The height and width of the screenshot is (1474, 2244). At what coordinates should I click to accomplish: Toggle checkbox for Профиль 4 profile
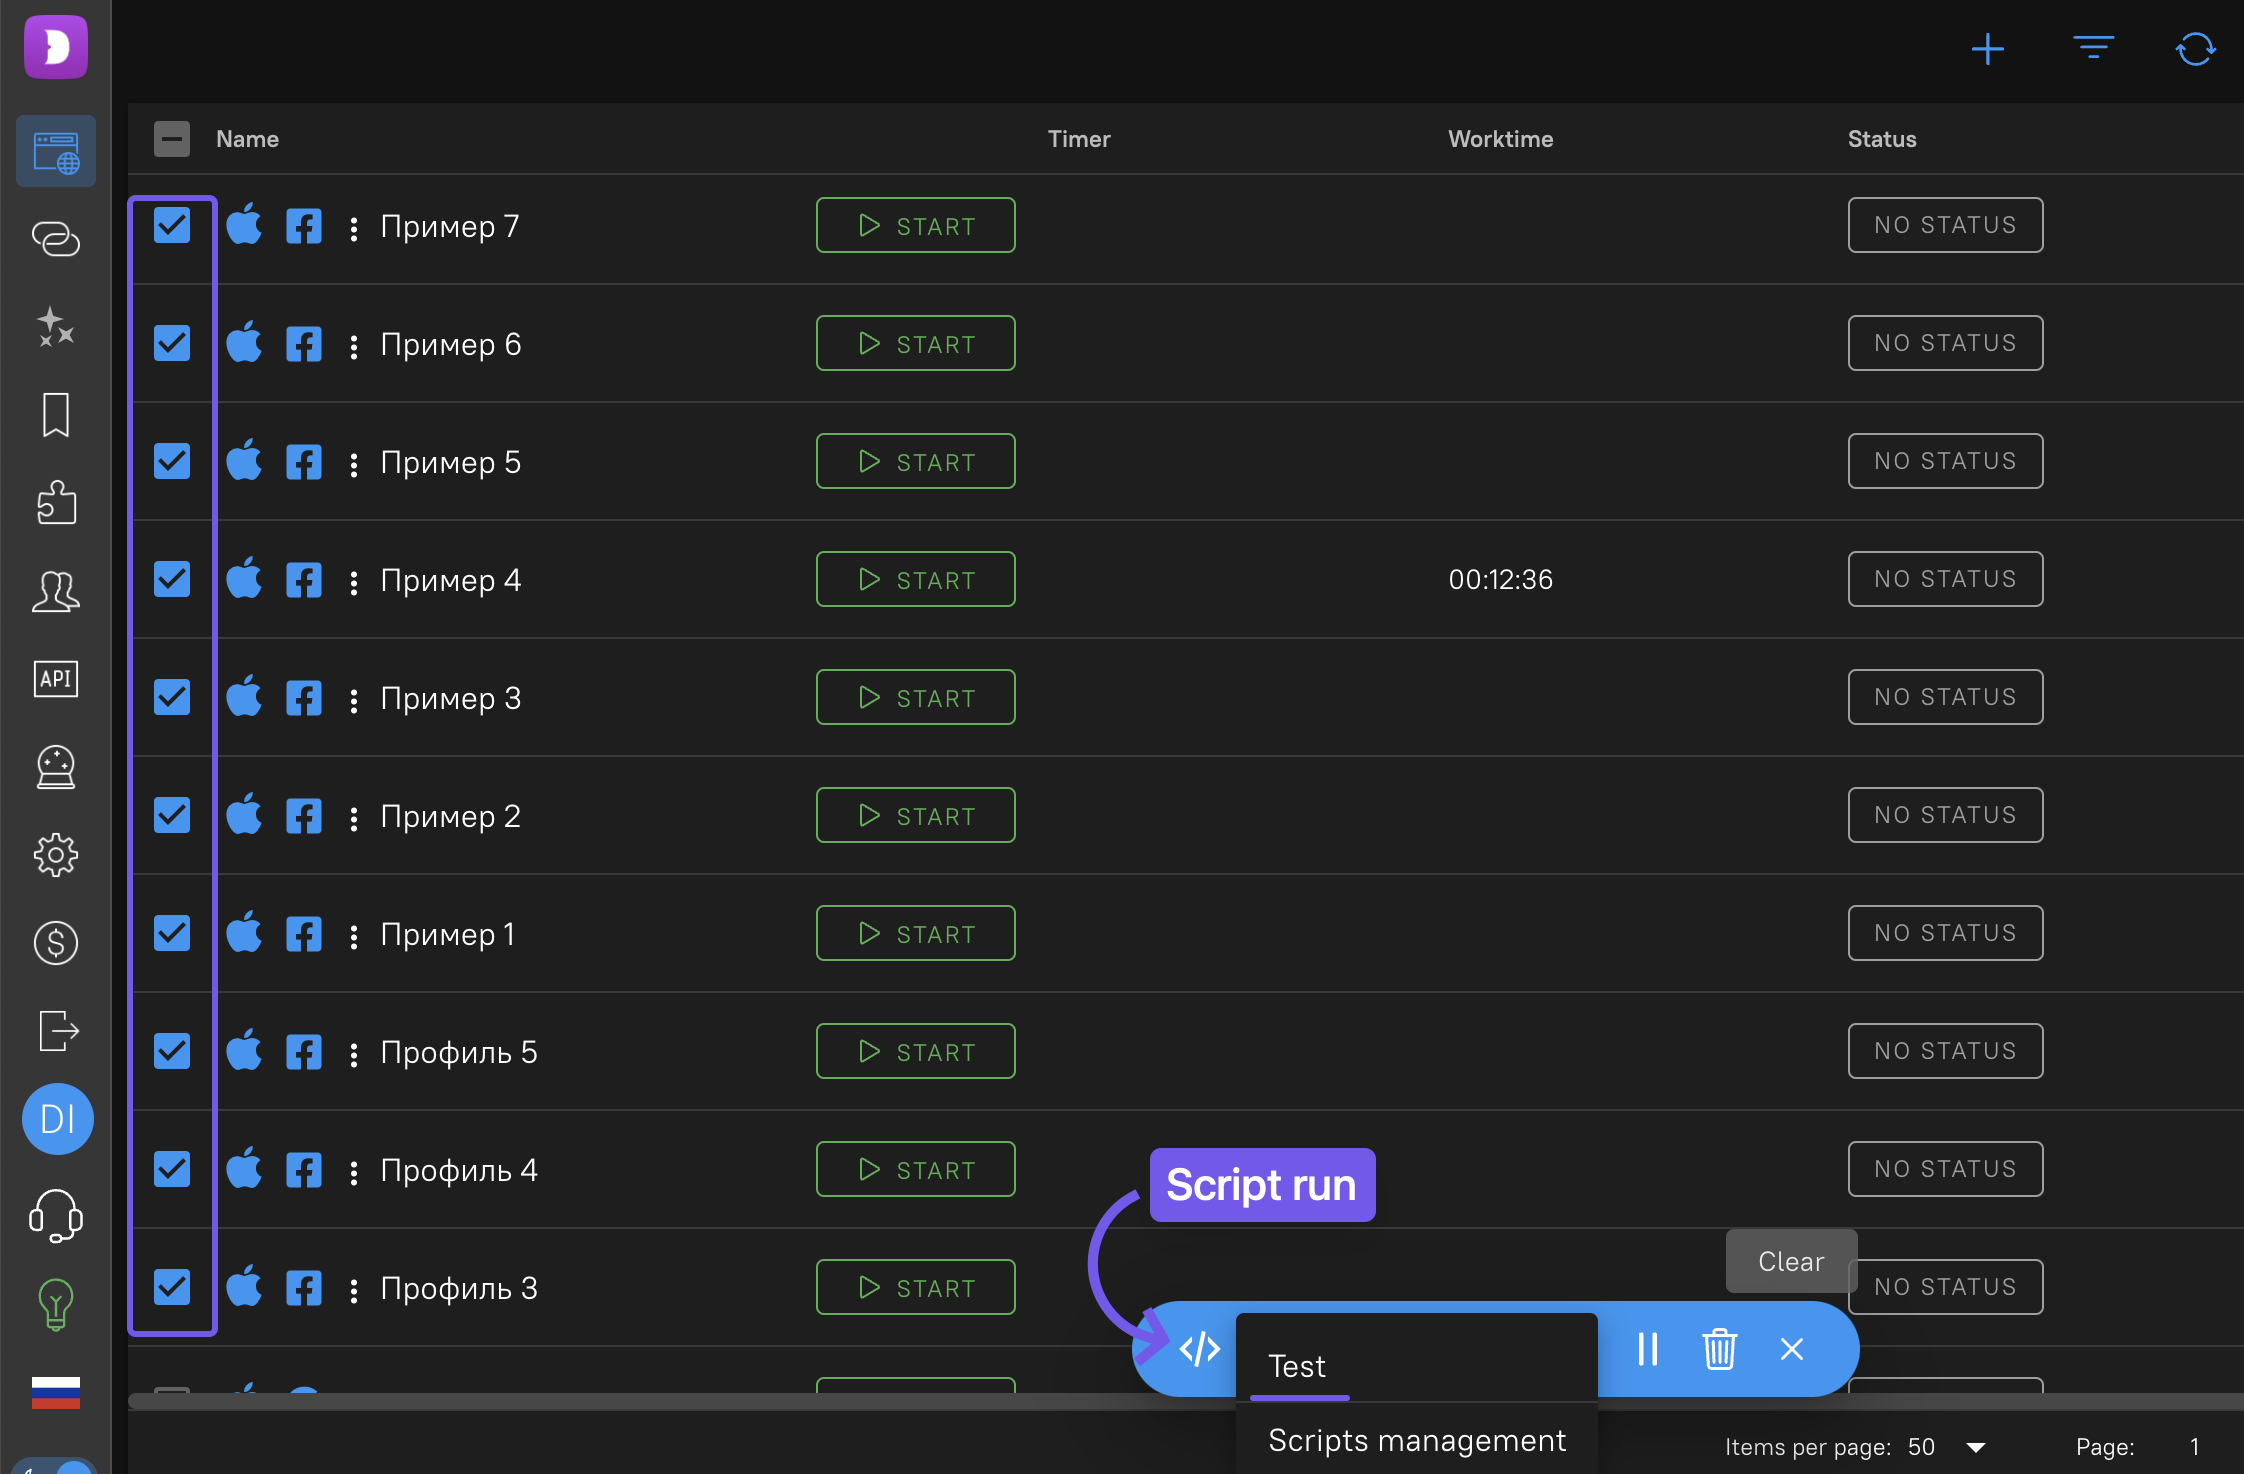(x=171, y=1170)
